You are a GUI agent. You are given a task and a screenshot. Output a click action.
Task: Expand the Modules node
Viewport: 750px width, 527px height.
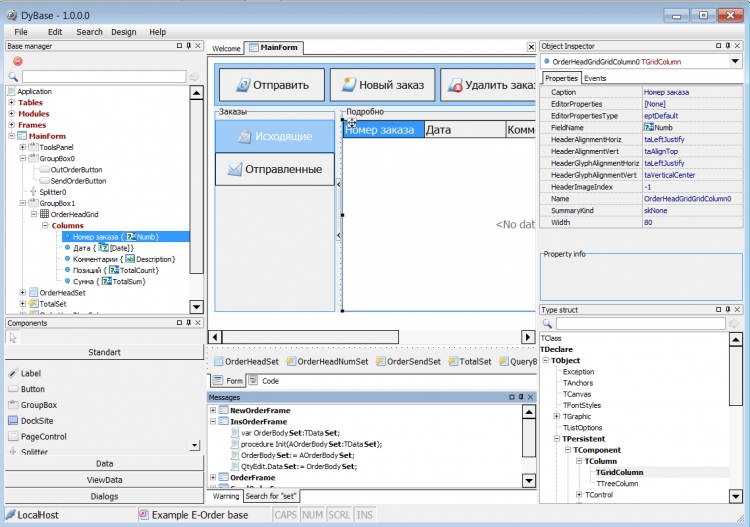11,114
